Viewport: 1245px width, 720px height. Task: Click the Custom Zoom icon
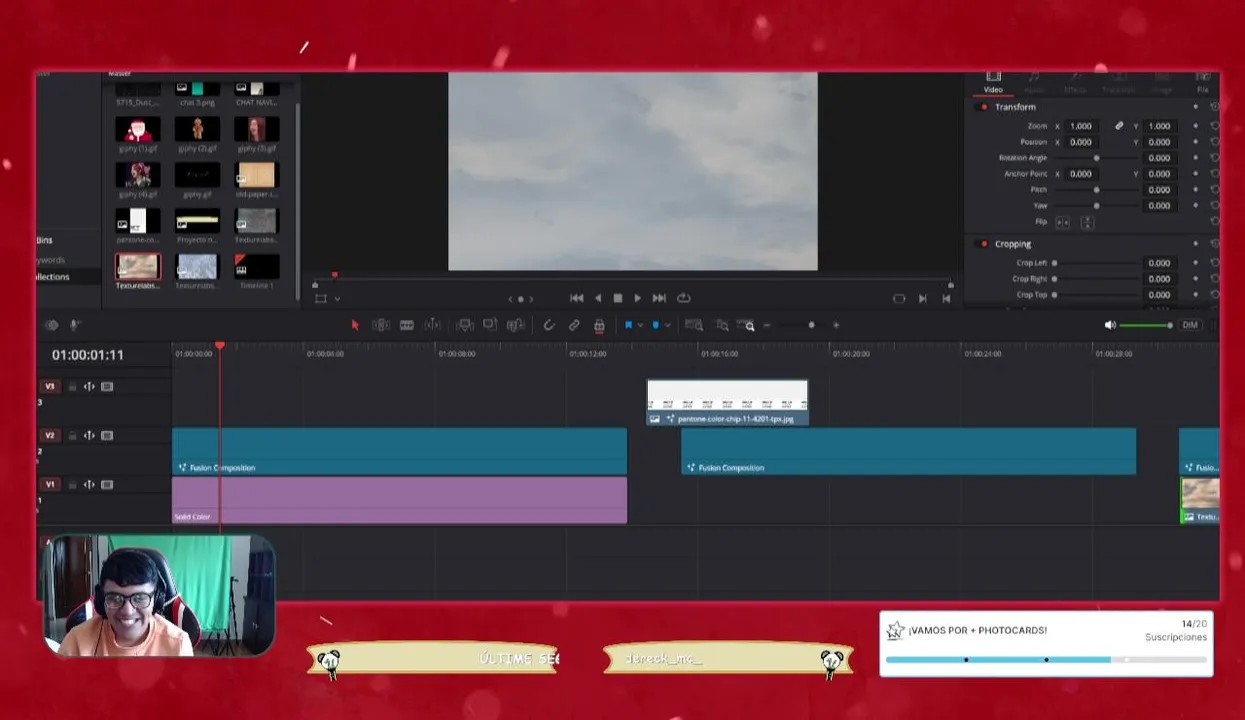pyautogui.click(x=748, y=325)
